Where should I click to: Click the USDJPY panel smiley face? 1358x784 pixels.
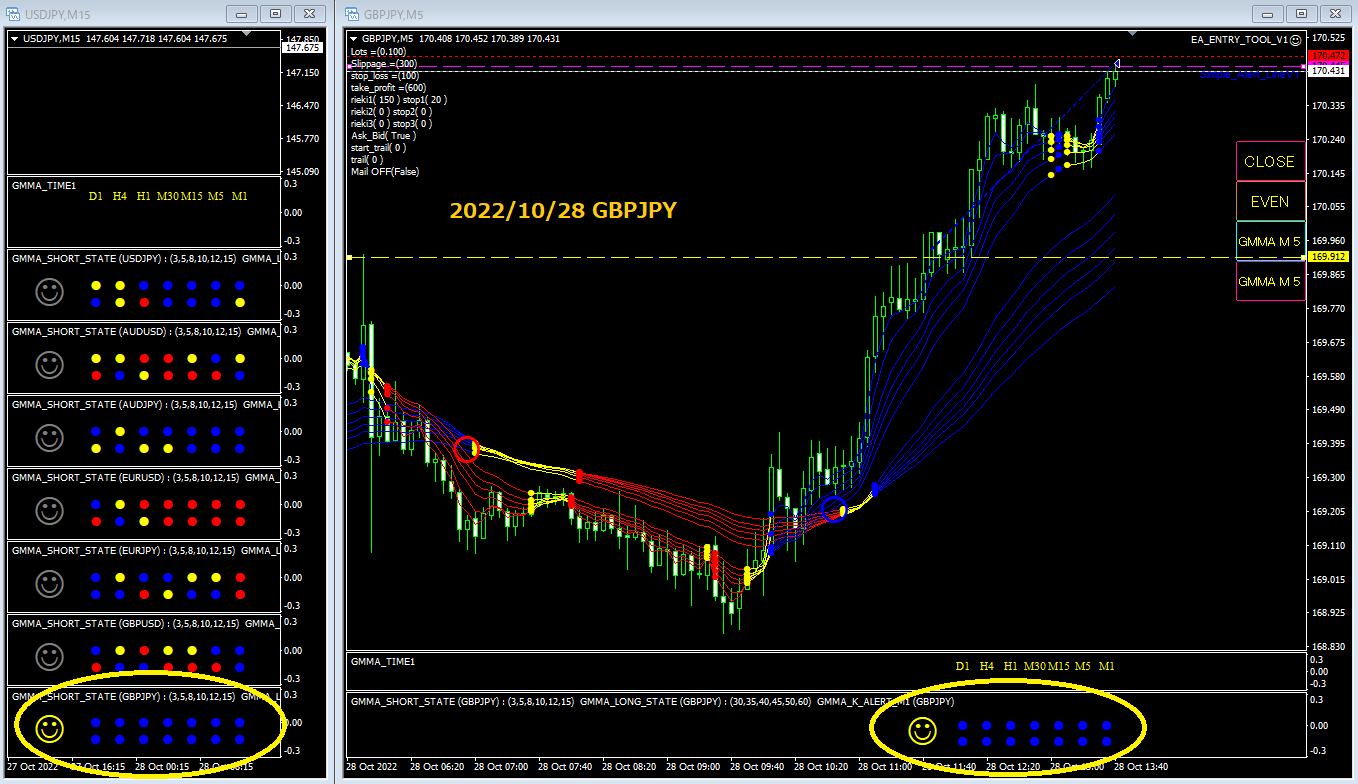pyautogui.click(x=49, y=292)
